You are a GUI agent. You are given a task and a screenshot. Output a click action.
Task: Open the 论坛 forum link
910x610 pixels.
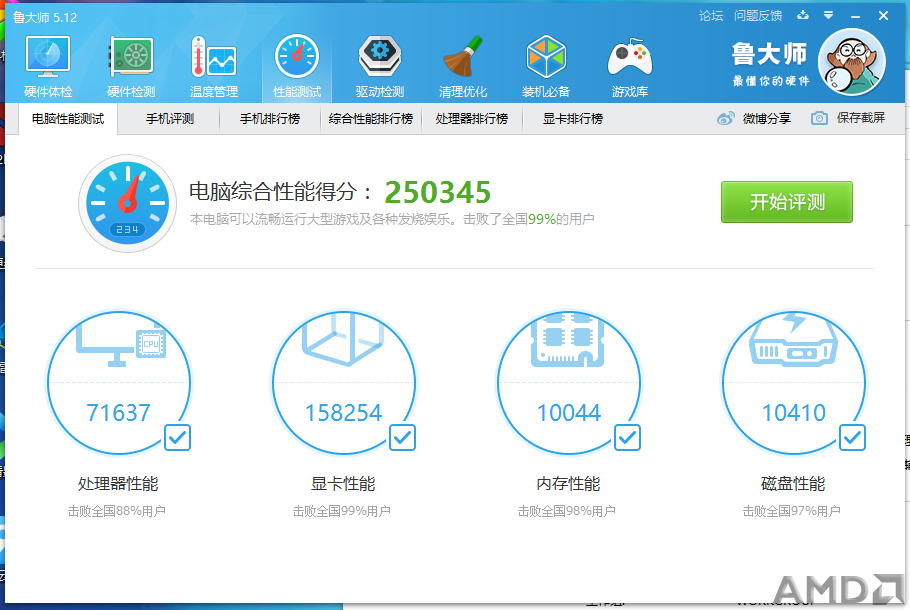click(x=711, y=16)
